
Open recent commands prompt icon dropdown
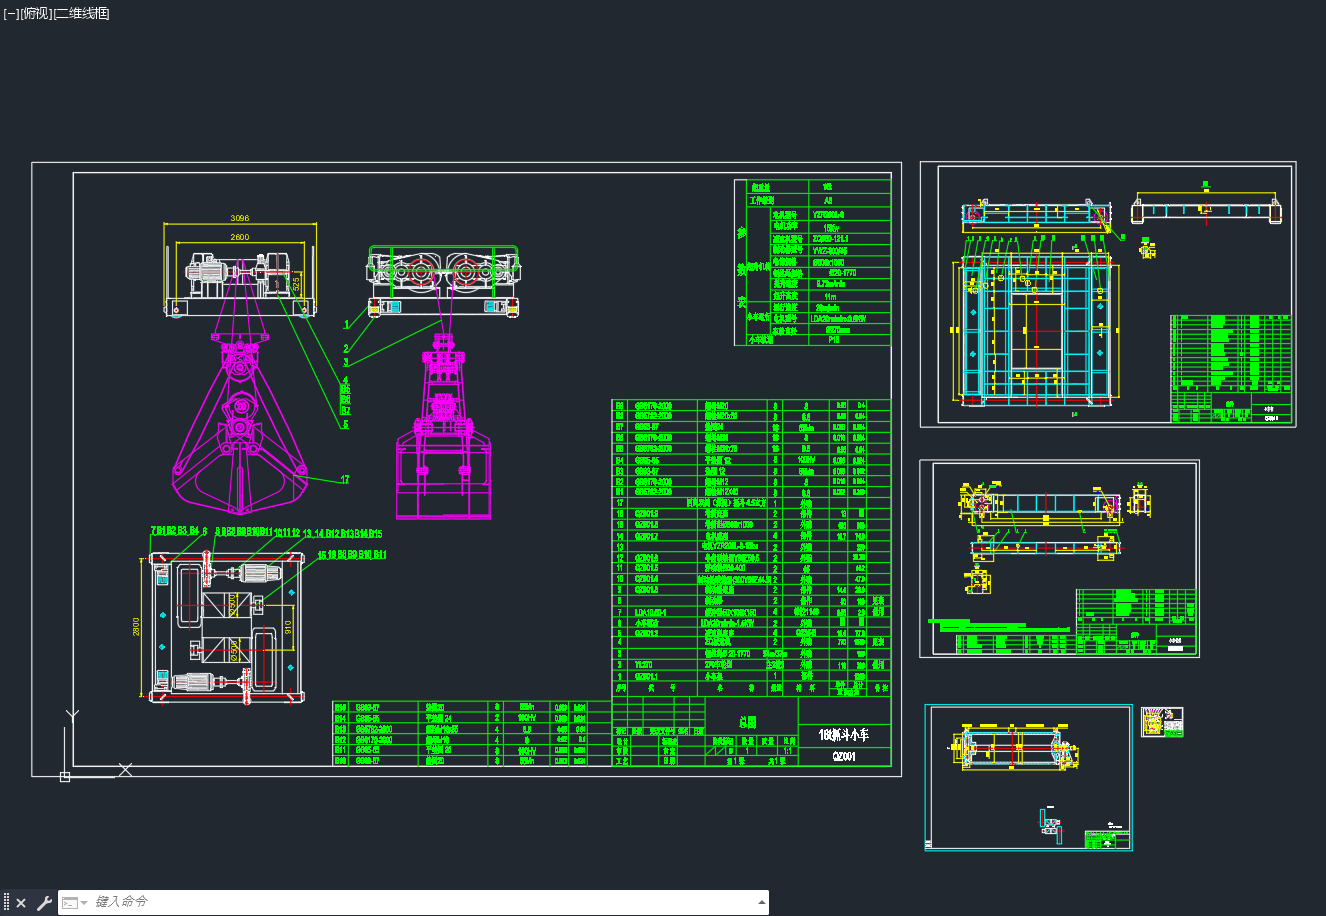click(x=74, y=903)
